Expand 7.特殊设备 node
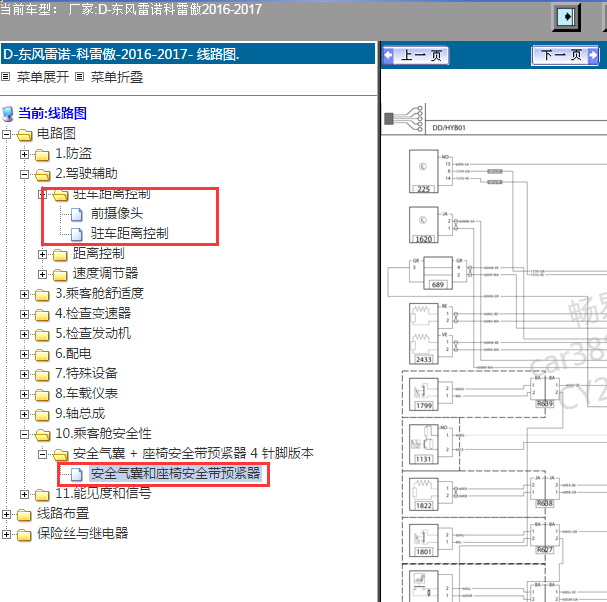The height and width of the screenshot is (602, 607). point(24,374)
